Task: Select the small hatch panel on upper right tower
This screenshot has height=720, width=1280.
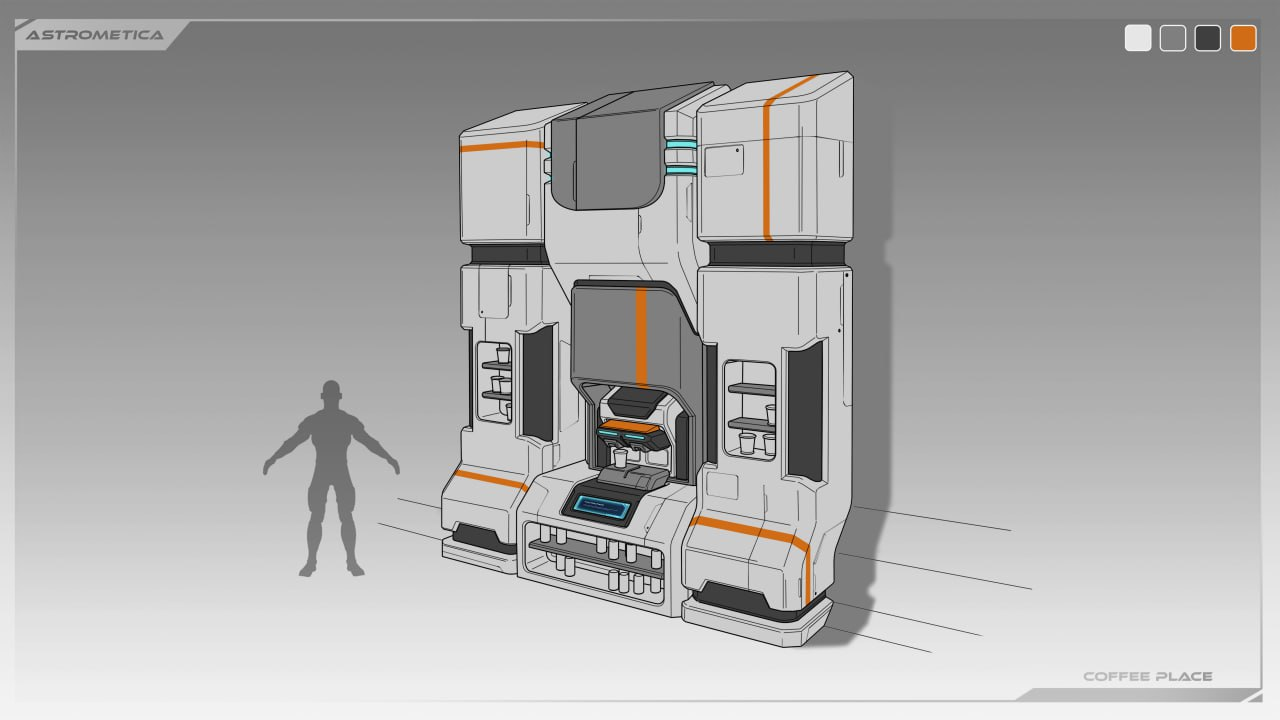Action: (x=722, y=162)
